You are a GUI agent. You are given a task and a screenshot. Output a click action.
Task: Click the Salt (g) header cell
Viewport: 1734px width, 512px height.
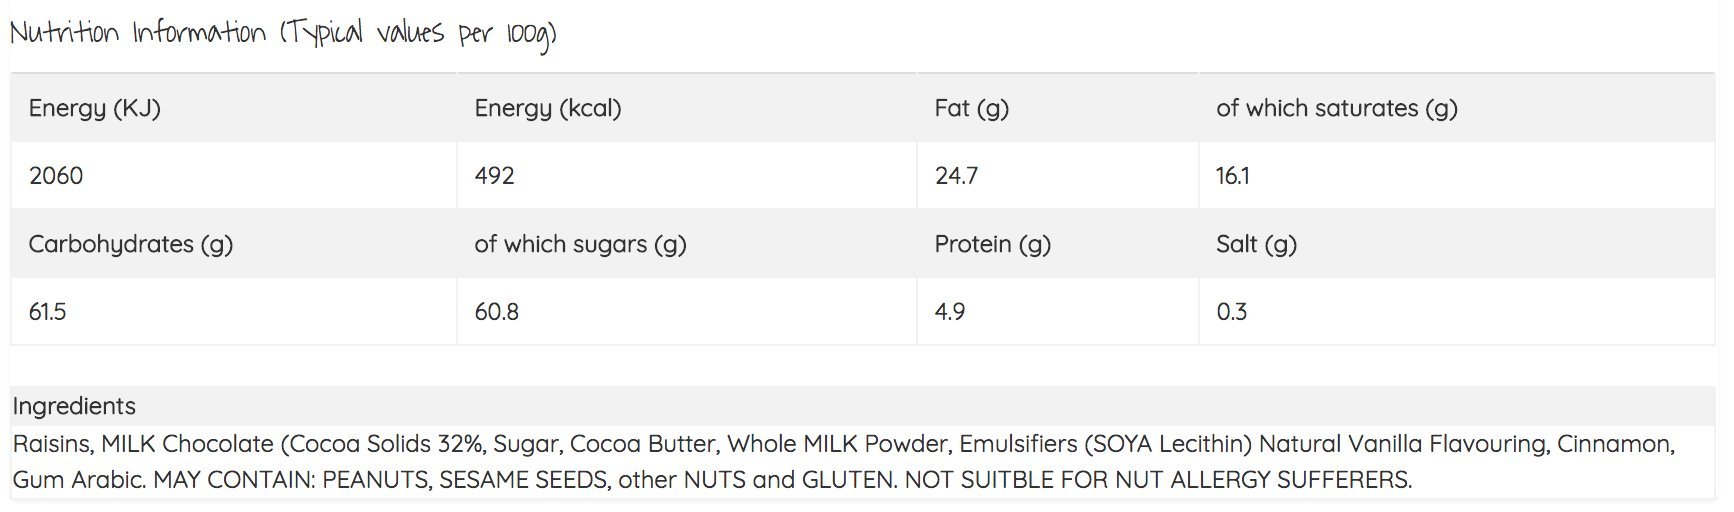coord(1256,244)
